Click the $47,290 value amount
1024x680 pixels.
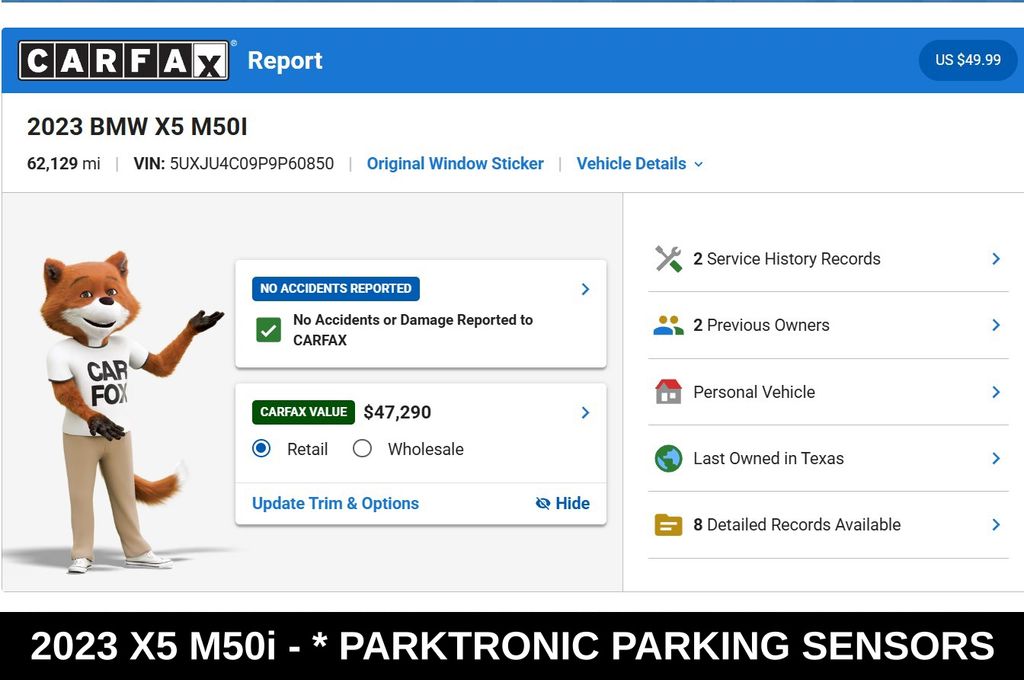tap(397, 412)
